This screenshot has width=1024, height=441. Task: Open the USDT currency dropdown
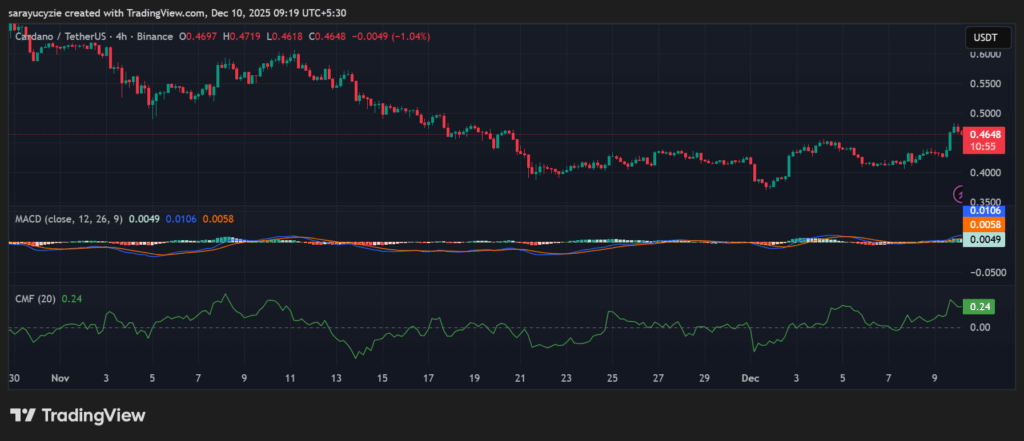[980, 38]
